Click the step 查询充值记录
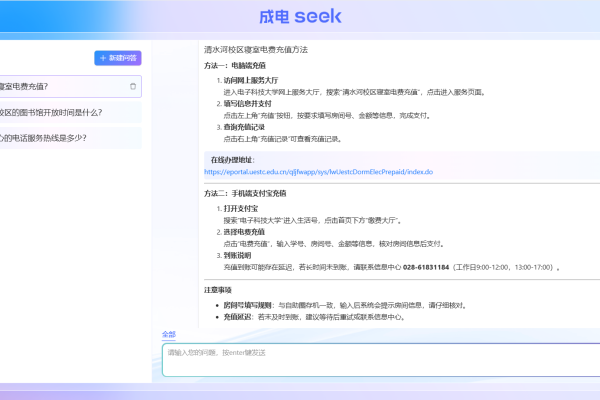Image resolution: width=600 pixels, height=400 pixels. [244, 127]
